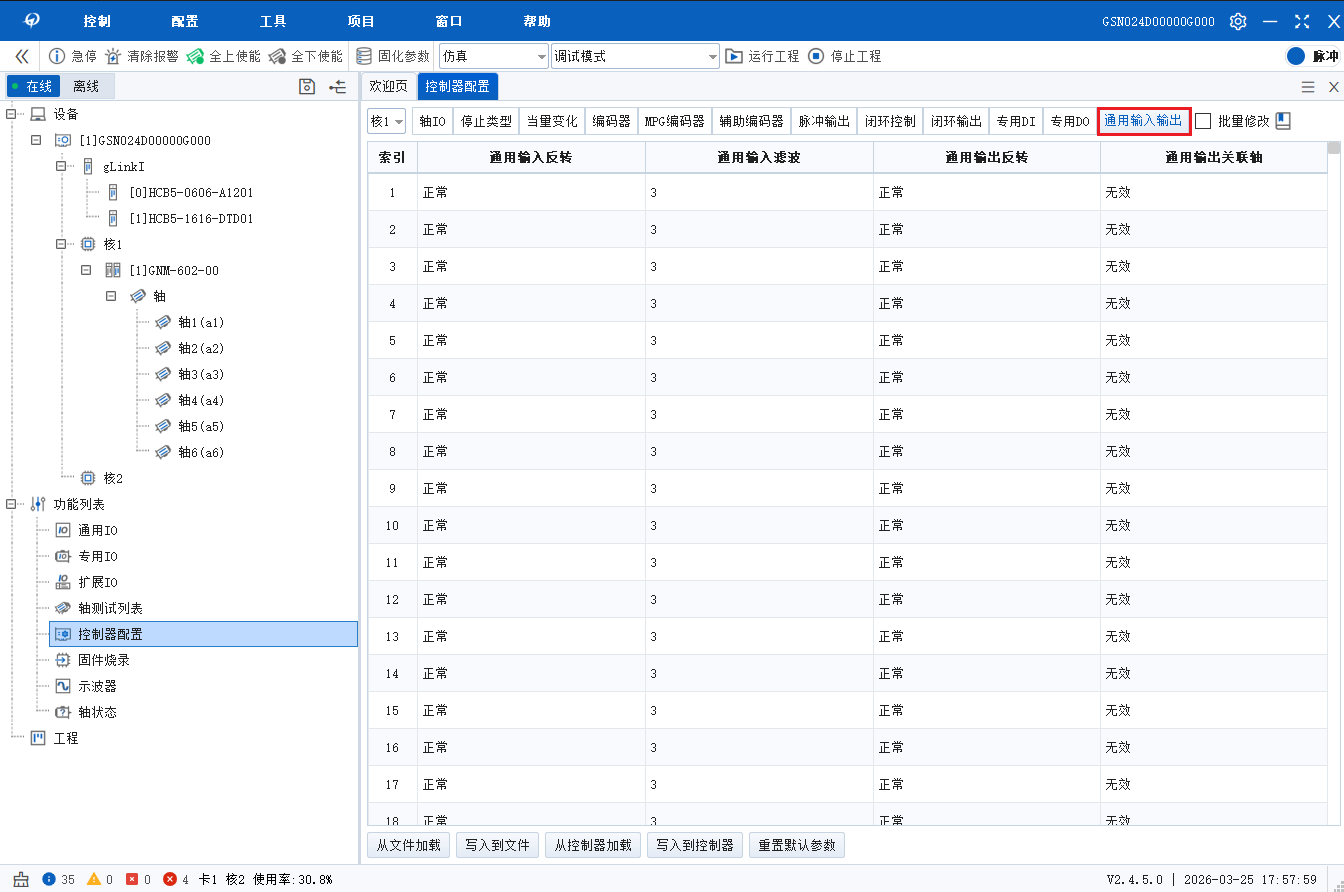Click the 清除报警 clear alarm icon
The width and height of the screenshot is (1344, 892).
click(113, 56)
